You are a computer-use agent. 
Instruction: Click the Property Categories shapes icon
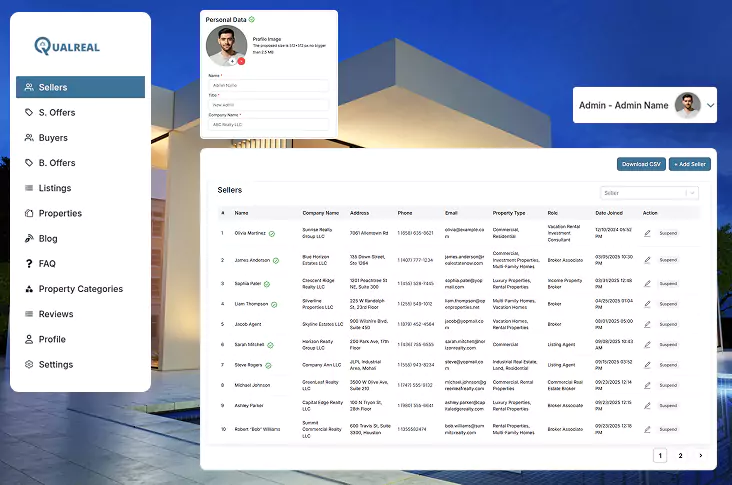click(29, 289)
